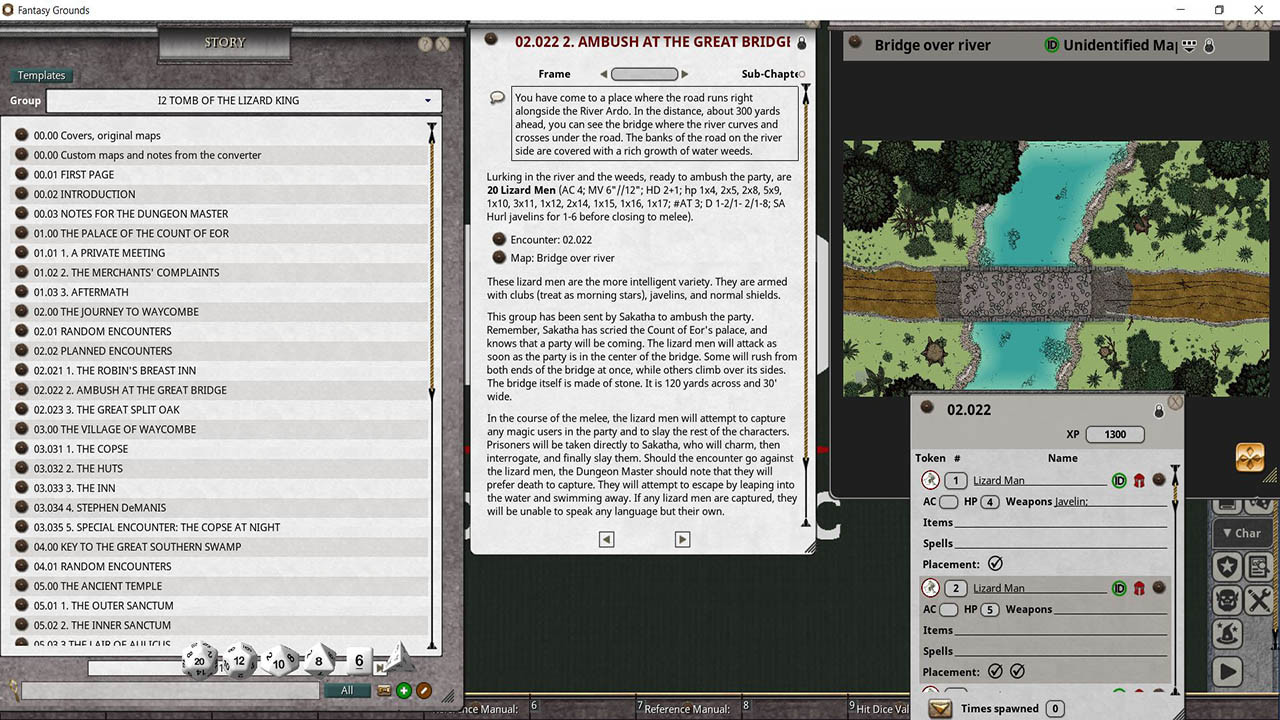Roll the d20 die
This screenshot has width=1280, height=720.
[x=200, y=661]
